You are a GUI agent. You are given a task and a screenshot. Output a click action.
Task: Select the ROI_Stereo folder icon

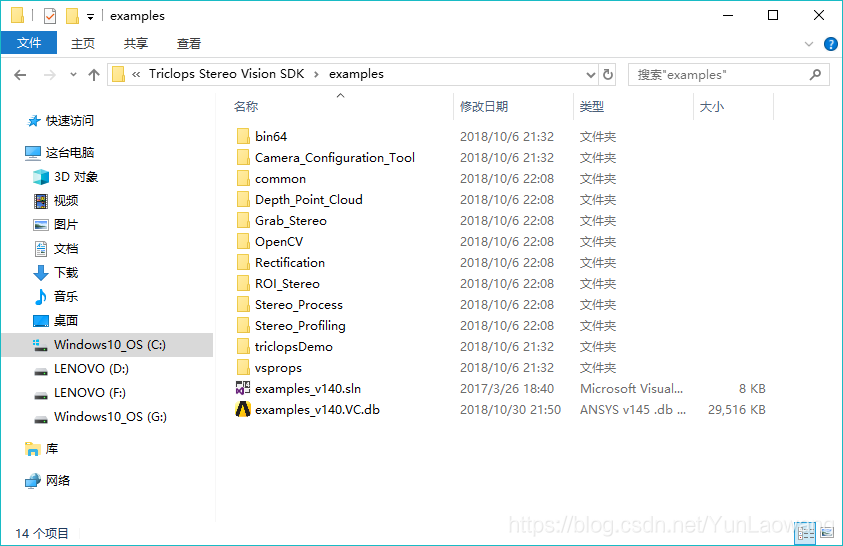pyautogui.click(x=243, y=283)
